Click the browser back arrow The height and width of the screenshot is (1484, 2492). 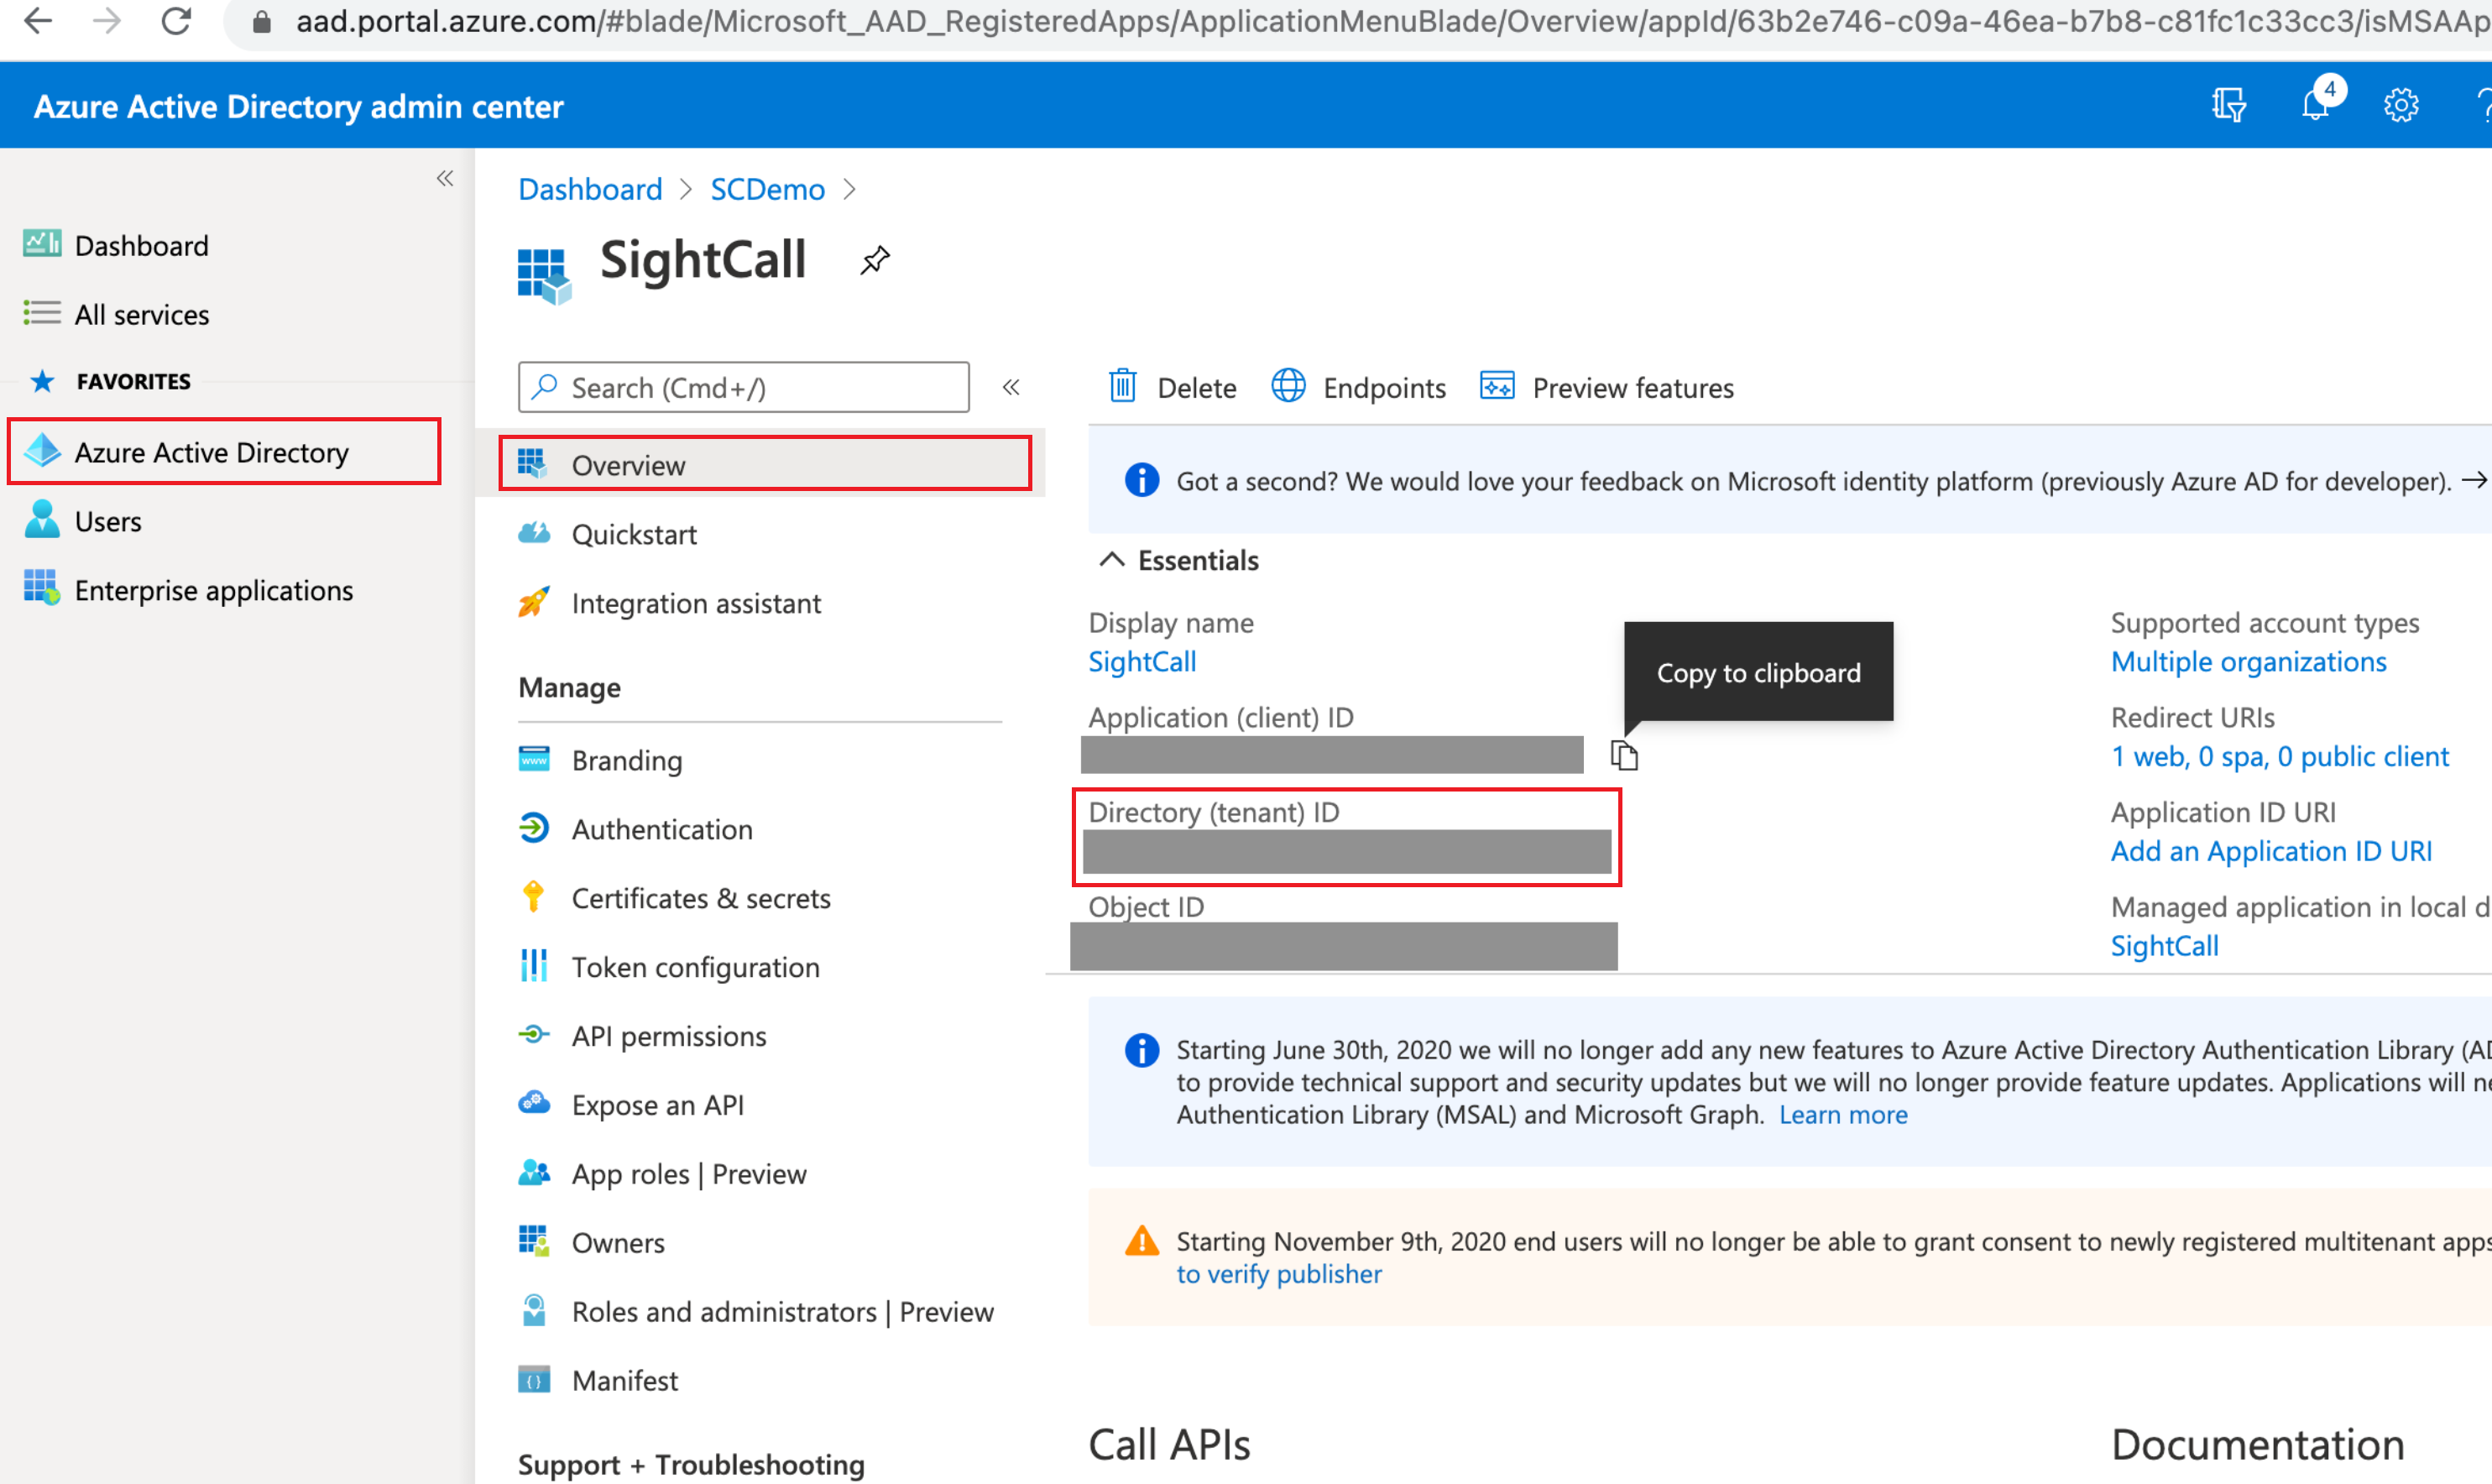click(x=37, y=20)
